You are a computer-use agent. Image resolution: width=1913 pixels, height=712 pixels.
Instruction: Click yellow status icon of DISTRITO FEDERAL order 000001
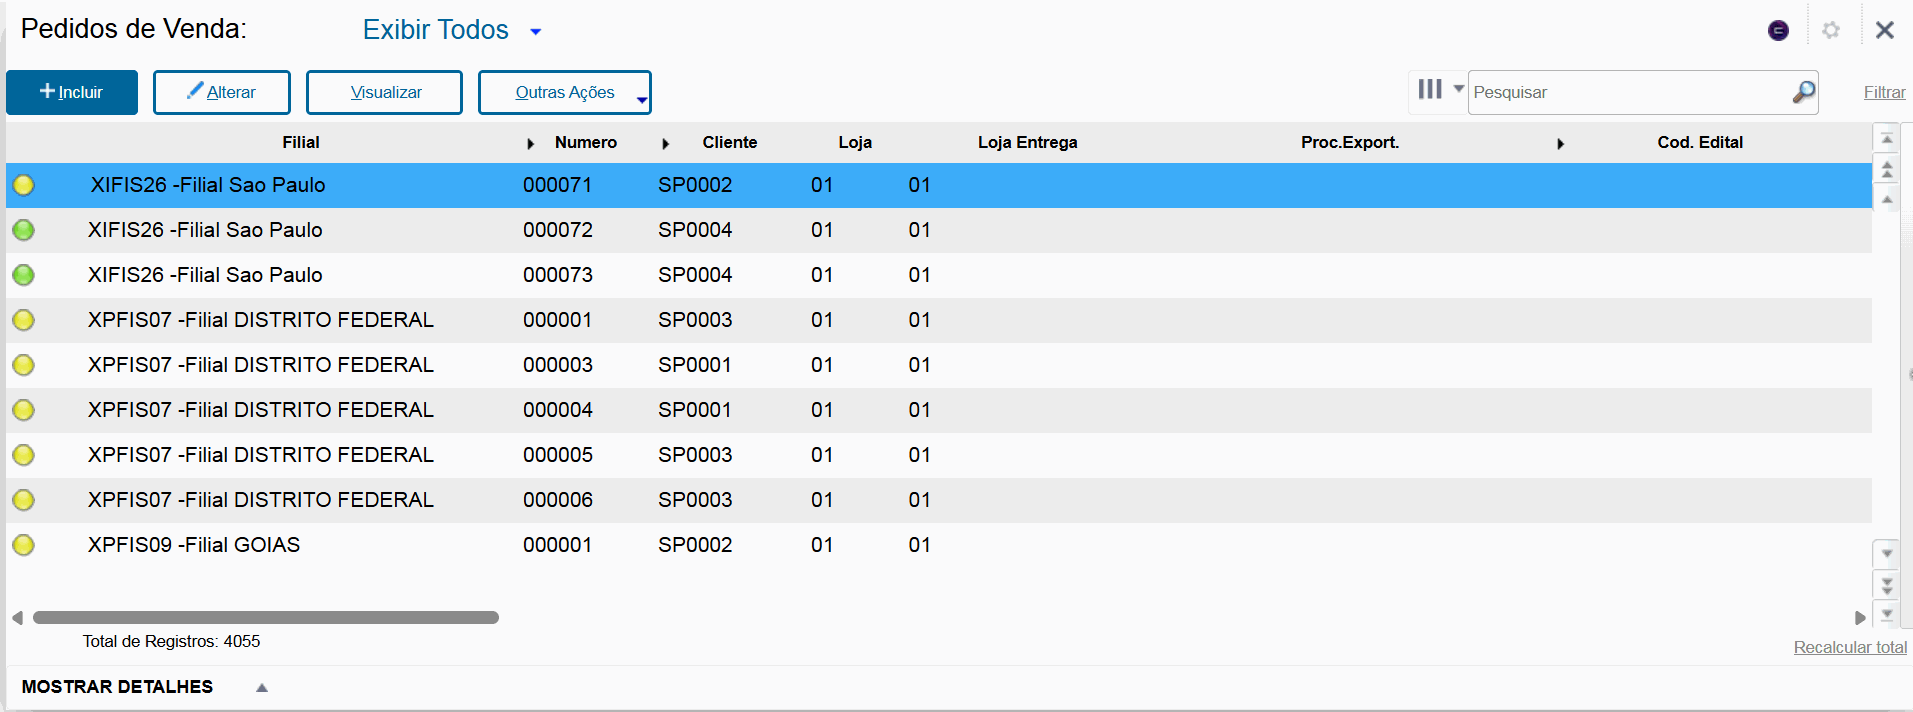tap(24, 320)
